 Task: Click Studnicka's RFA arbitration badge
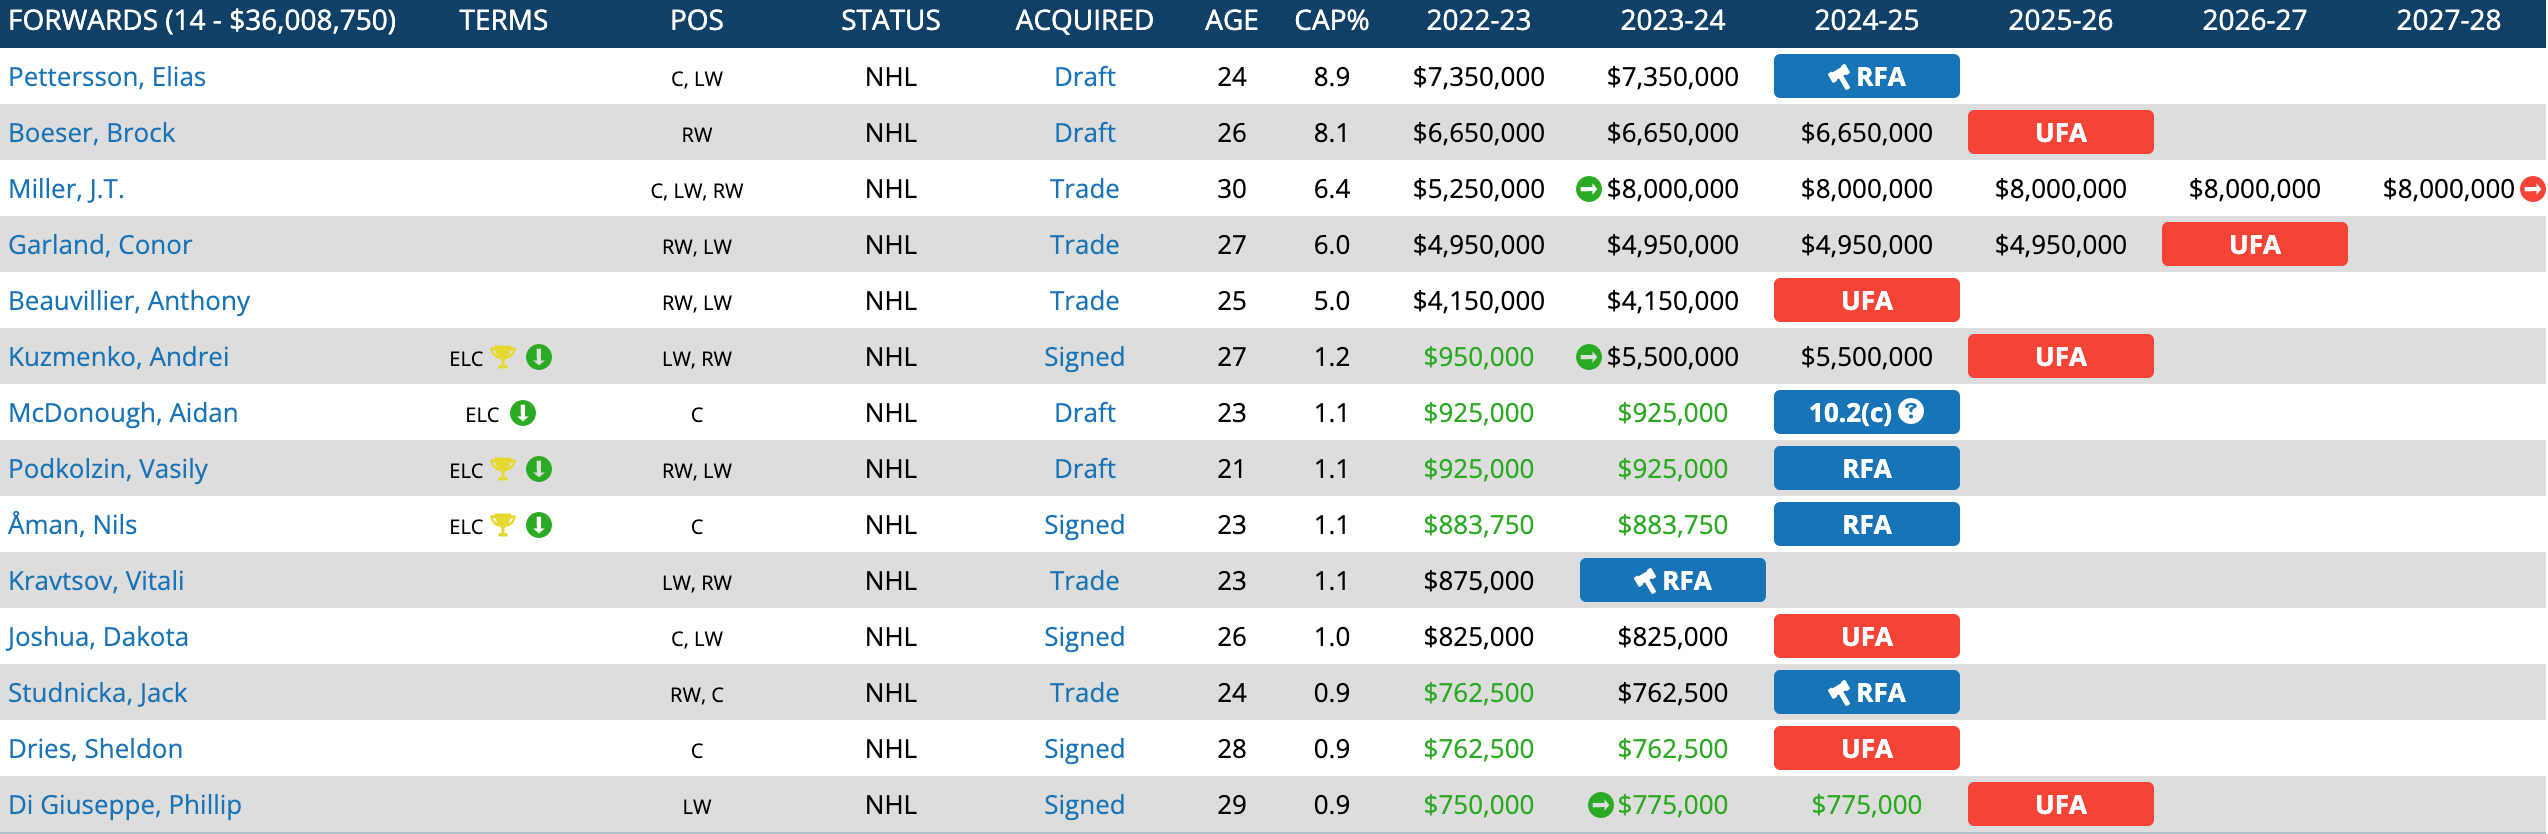click(1866, 692)
